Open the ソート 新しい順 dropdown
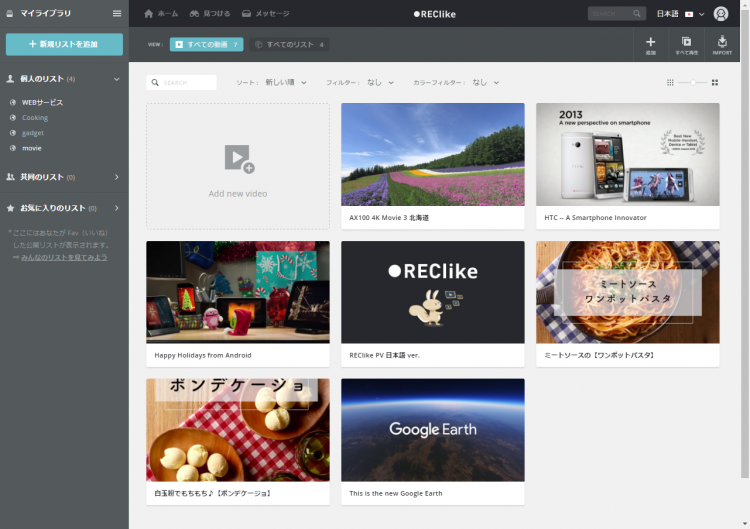This screenshot has height=529, width=750. pyautogui.click(x=286, y=83)
